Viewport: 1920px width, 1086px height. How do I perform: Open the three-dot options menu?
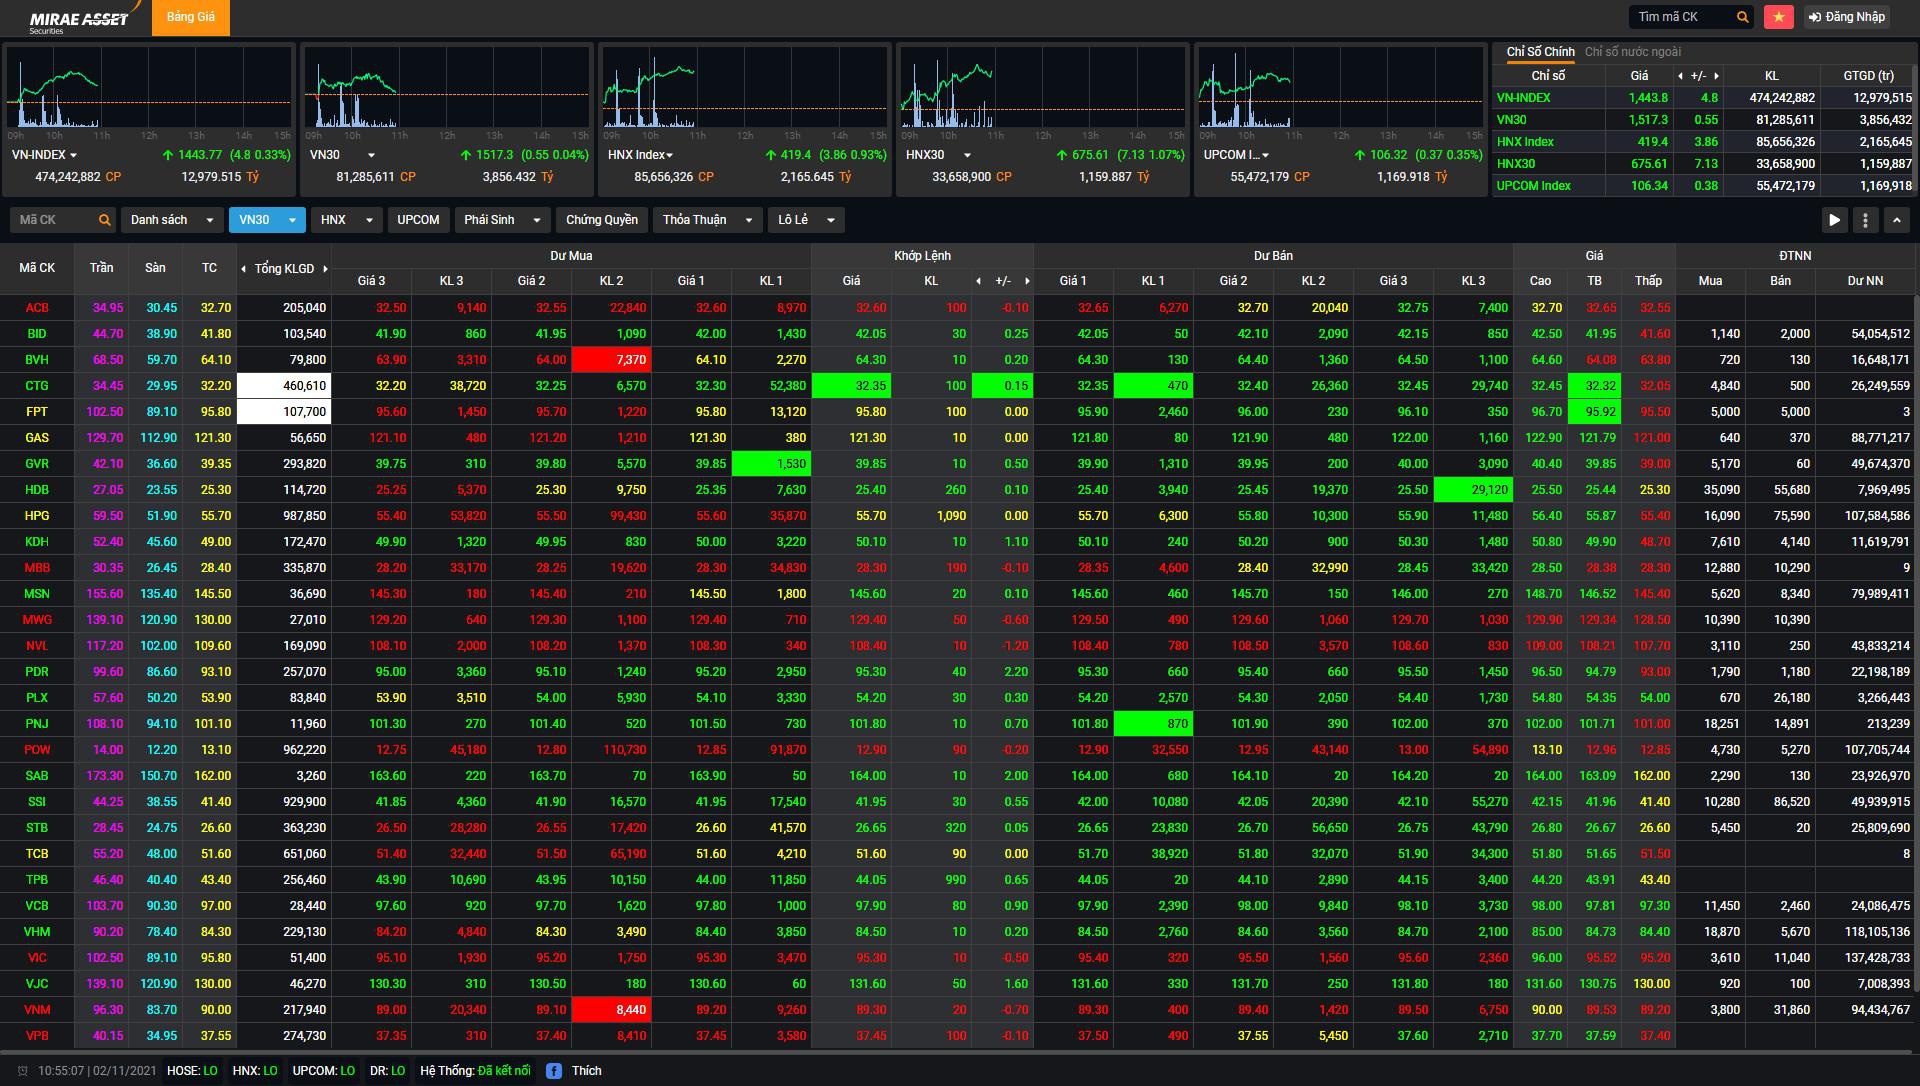pos(1865,220)
